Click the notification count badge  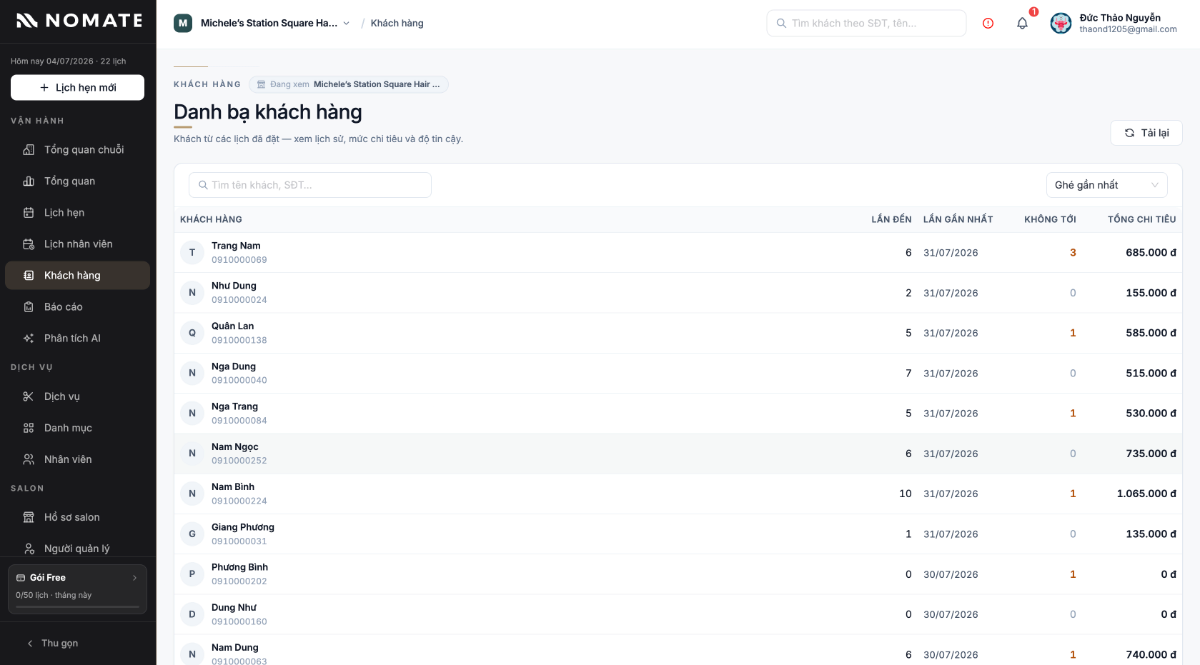(x=1033, y=12)
